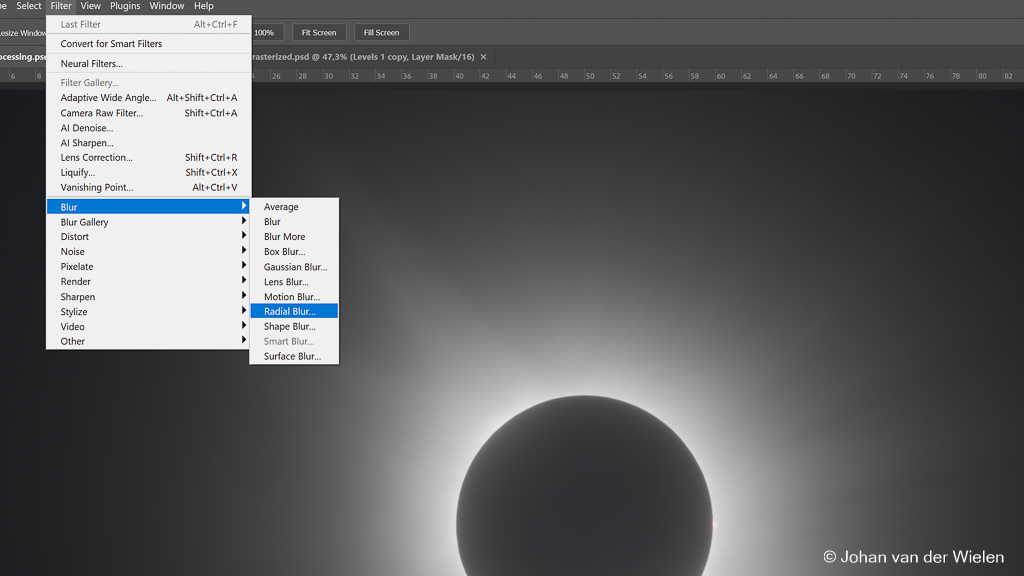Open the Window menu
The height and width of the screenshot is (576, 1024).
(x=167, y=6)
